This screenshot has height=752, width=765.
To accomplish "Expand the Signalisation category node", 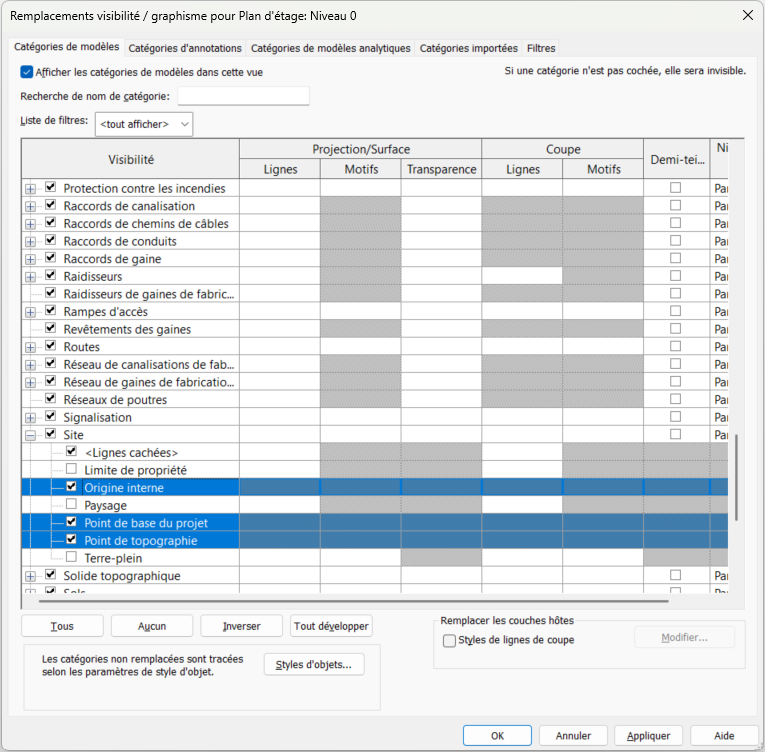I will [30, 417].
